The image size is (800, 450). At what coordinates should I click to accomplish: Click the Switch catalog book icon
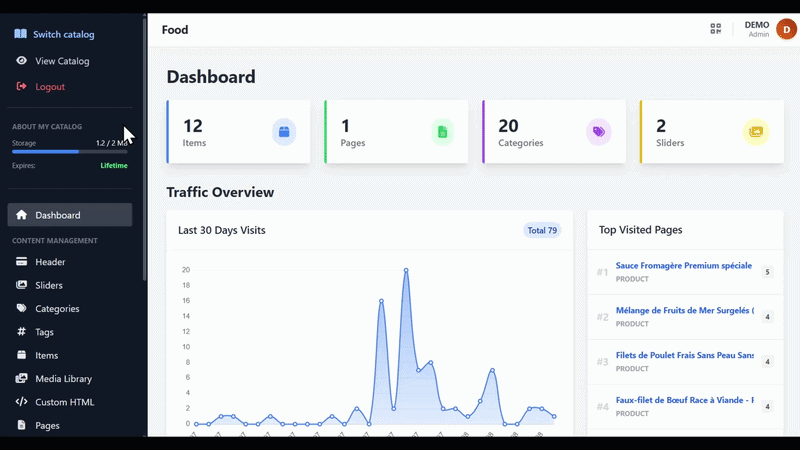[x=20, y=34]
